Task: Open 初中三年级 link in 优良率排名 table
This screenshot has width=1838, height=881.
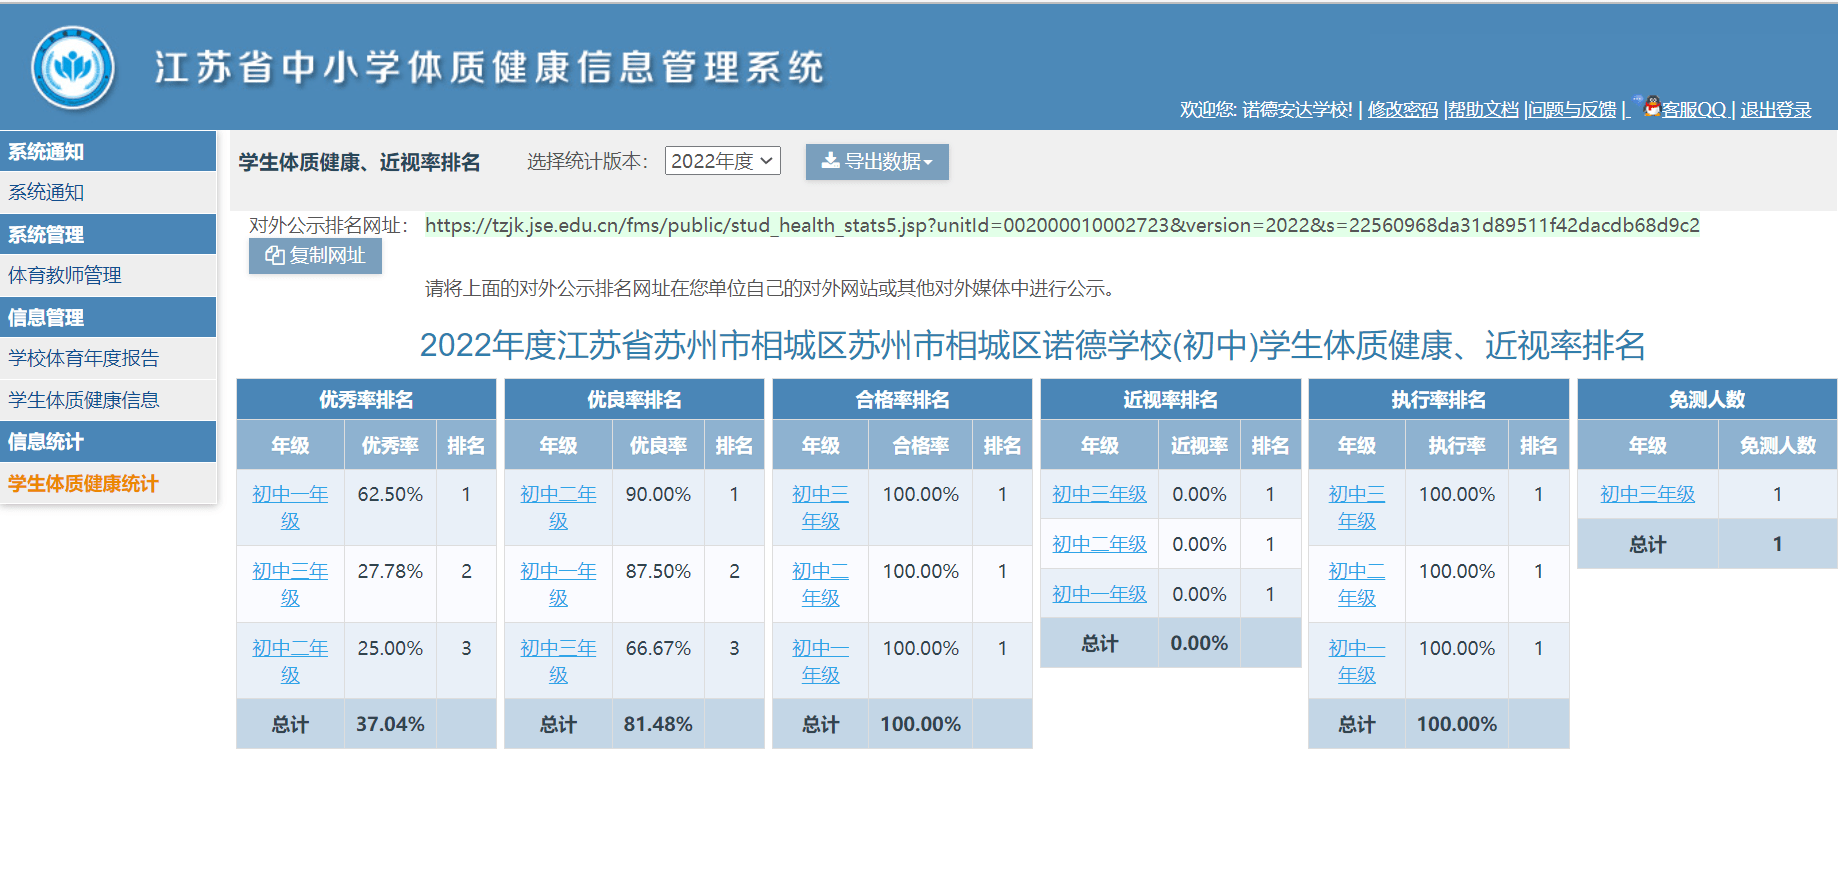Action: [558, 661]
